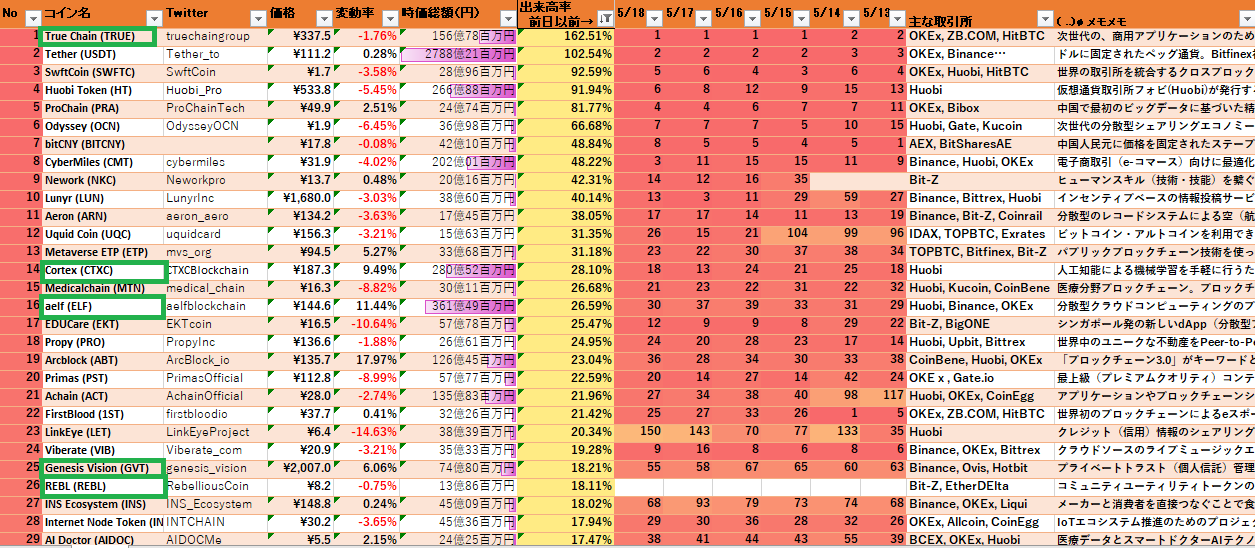Expand the 変動率 column filter arrow
This screenshot has width=1255, height=548.
pos(388,18)
